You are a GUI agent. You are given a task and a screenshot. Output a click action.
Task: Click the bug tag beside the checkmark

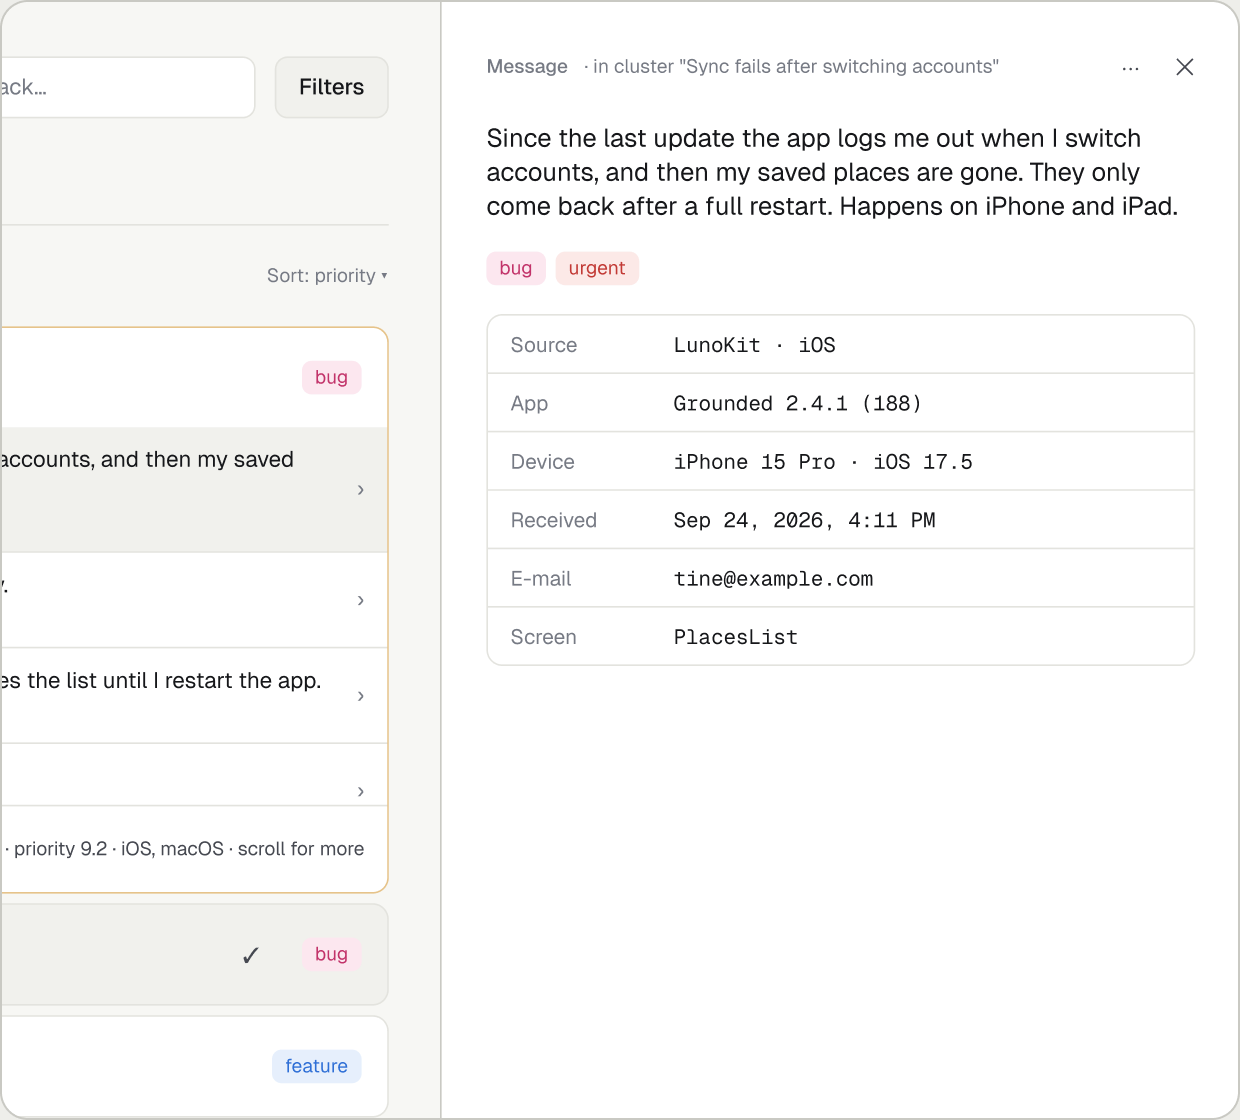[331, 954]
